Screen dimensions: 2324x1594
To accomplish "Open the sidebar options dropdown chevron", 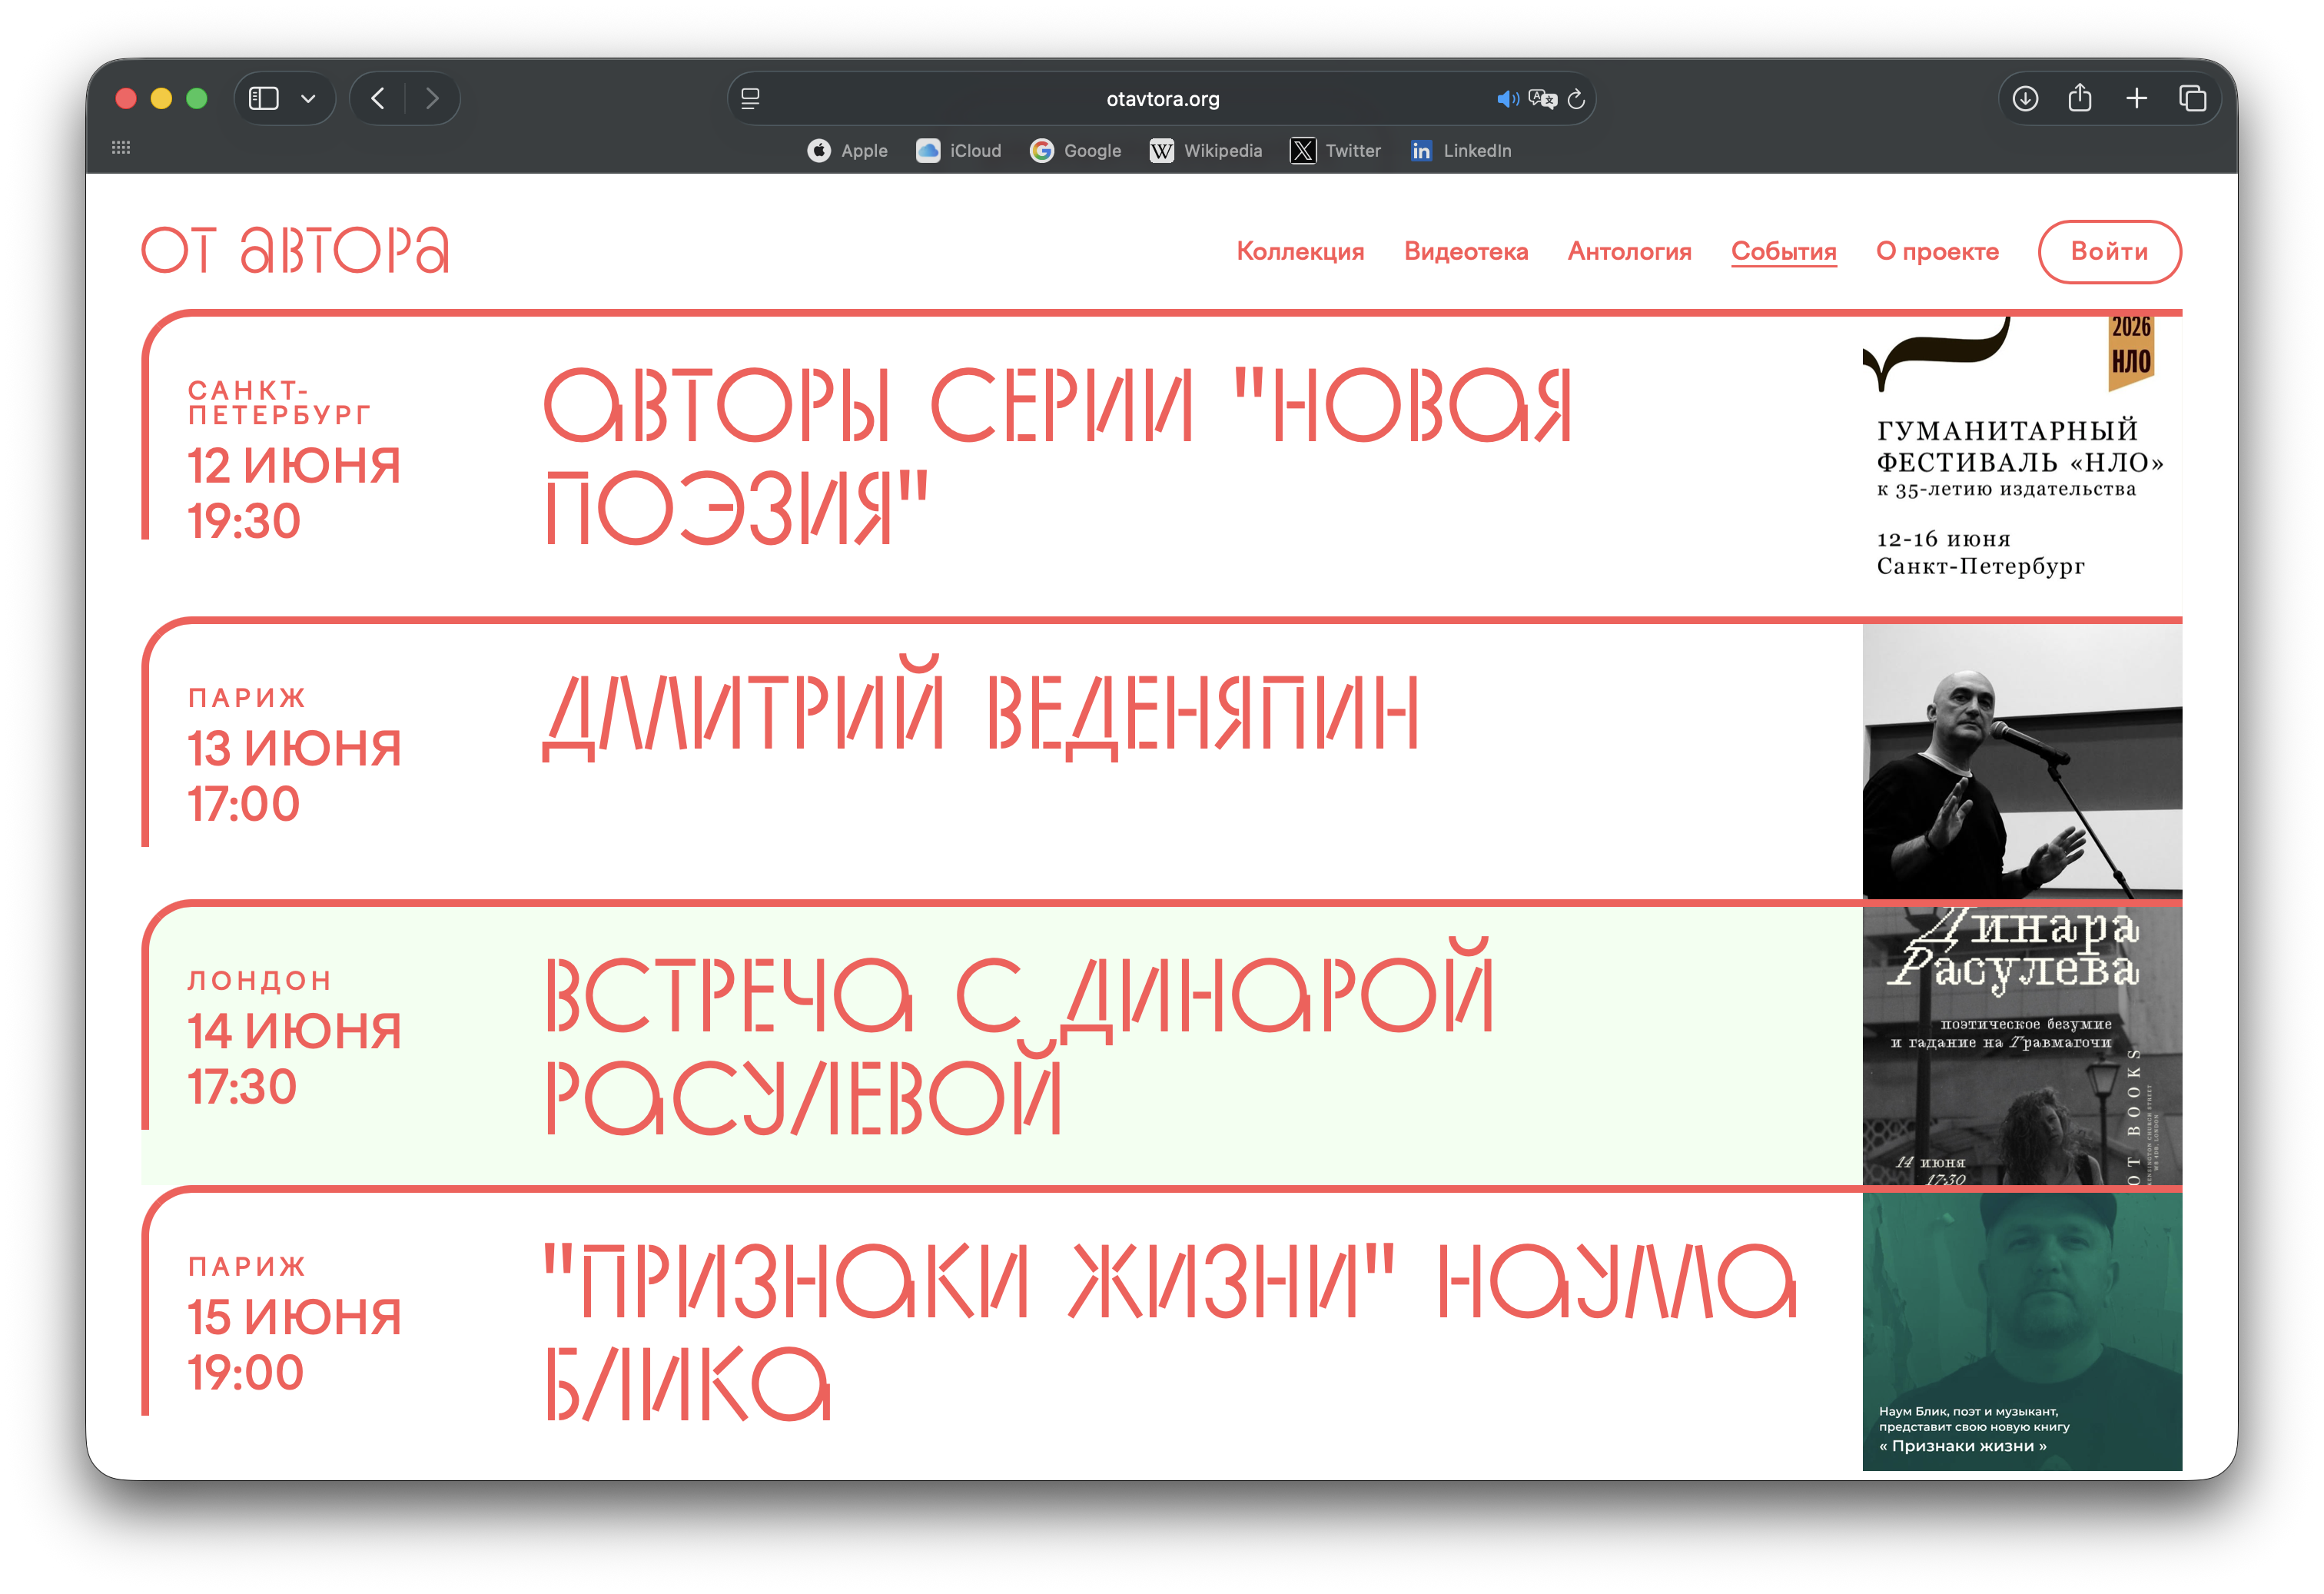I will [308, 99].
